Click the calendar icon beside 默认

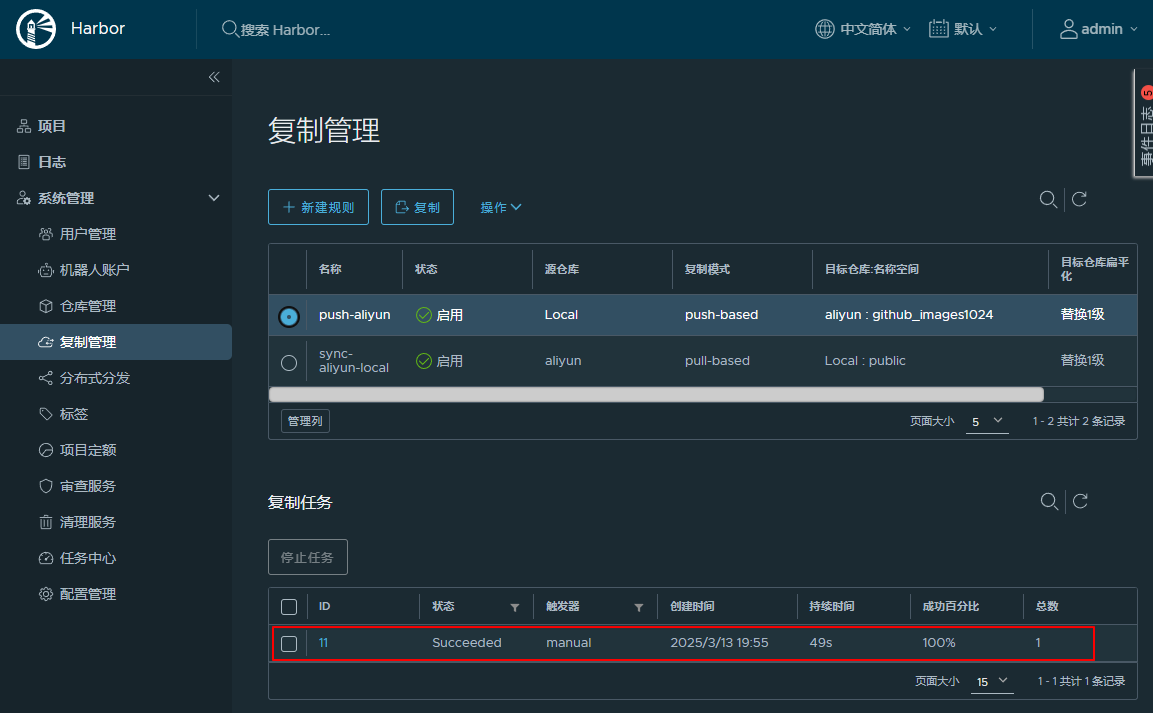(938, 29)
